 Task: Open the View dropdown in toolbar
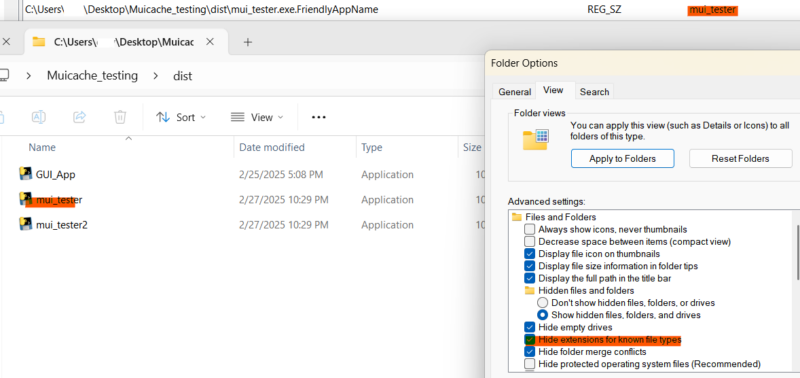(257, 117)
